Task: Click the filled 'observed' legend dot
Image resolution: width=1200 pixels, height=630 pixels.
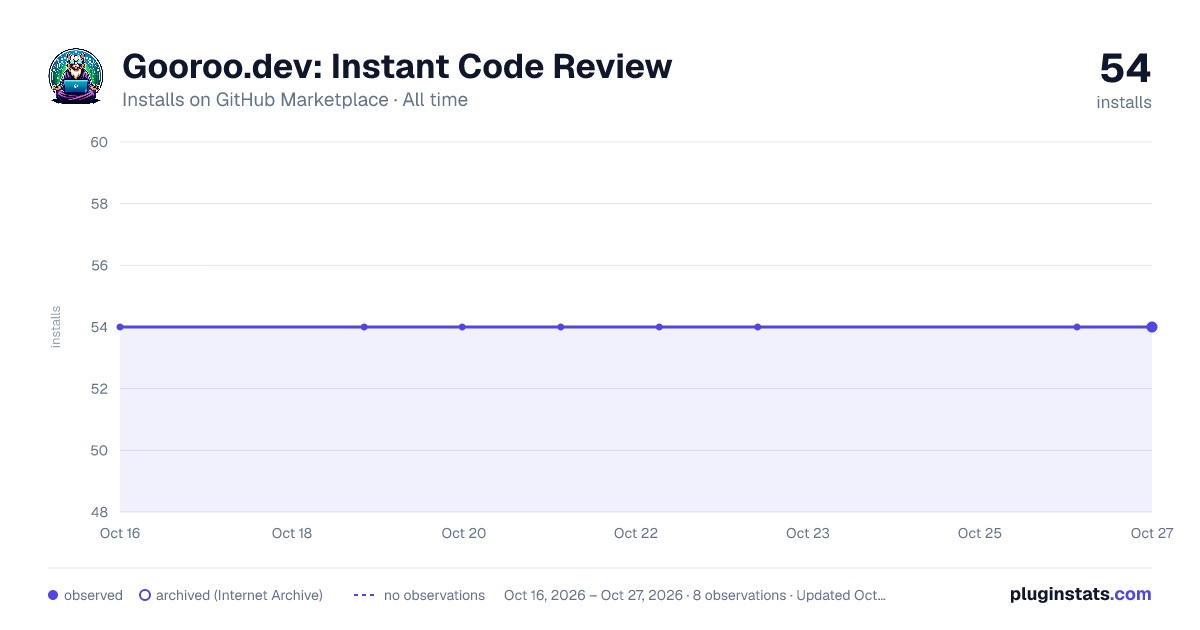Action: (53, 595)
